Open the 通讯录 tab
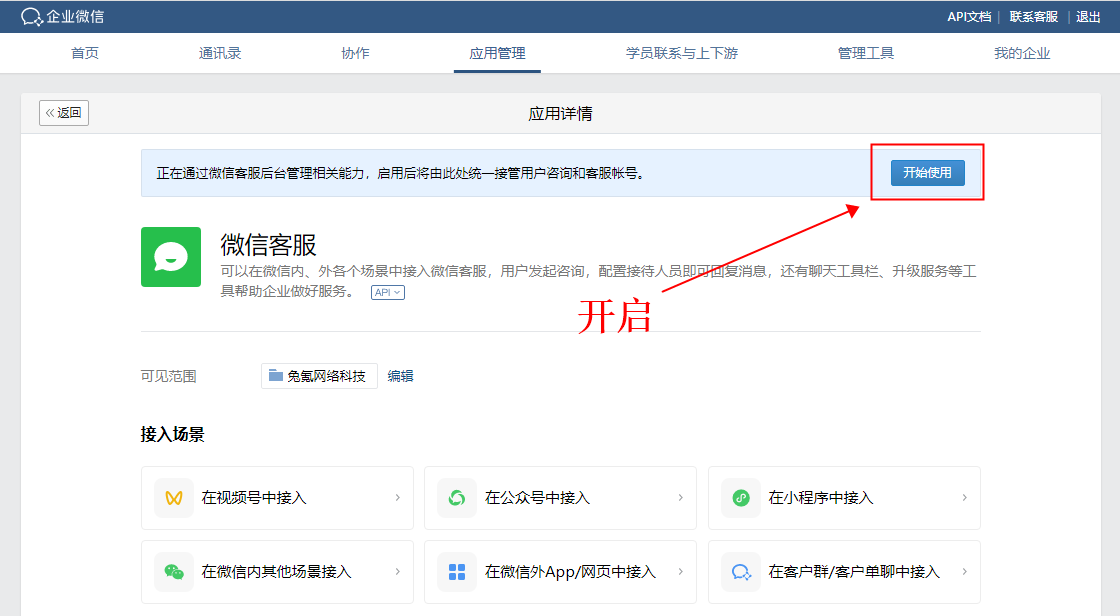1120x616 pixels. pos(220,54)
